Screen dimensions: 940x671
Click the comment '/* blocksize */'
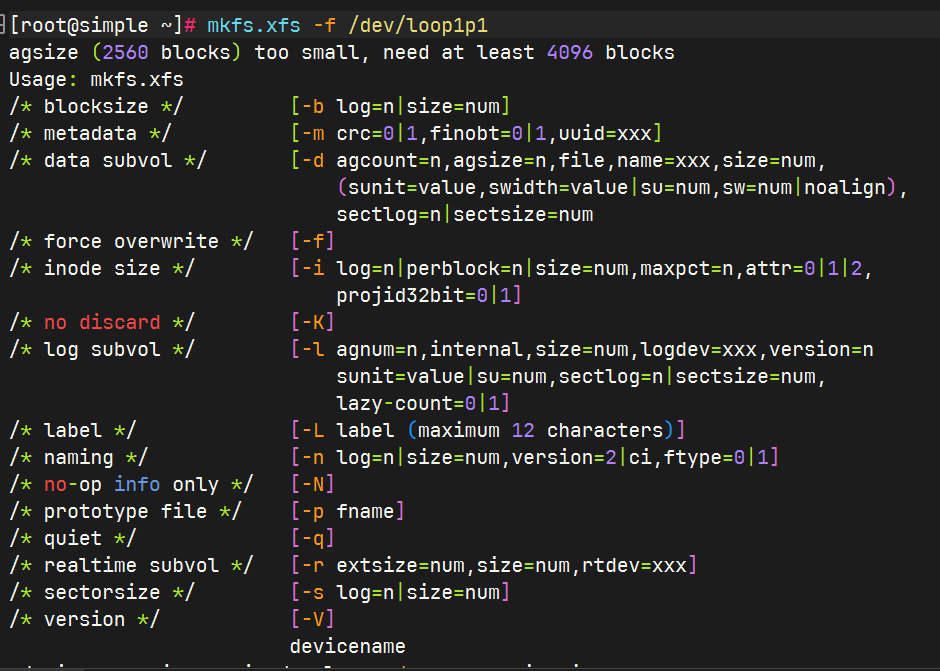click(97, 107)
